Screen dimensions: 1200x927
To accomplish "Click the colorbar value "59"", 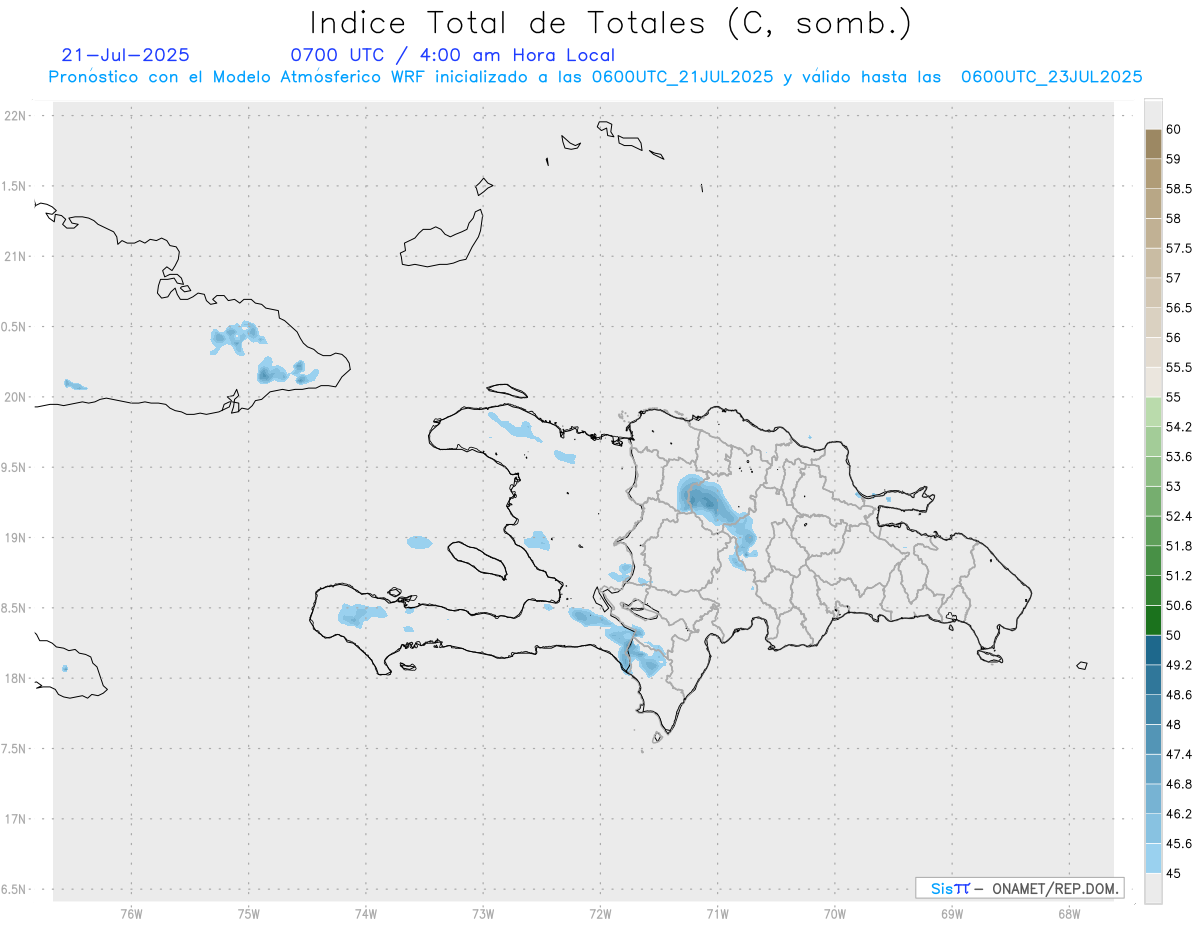I will point(1173,158).
